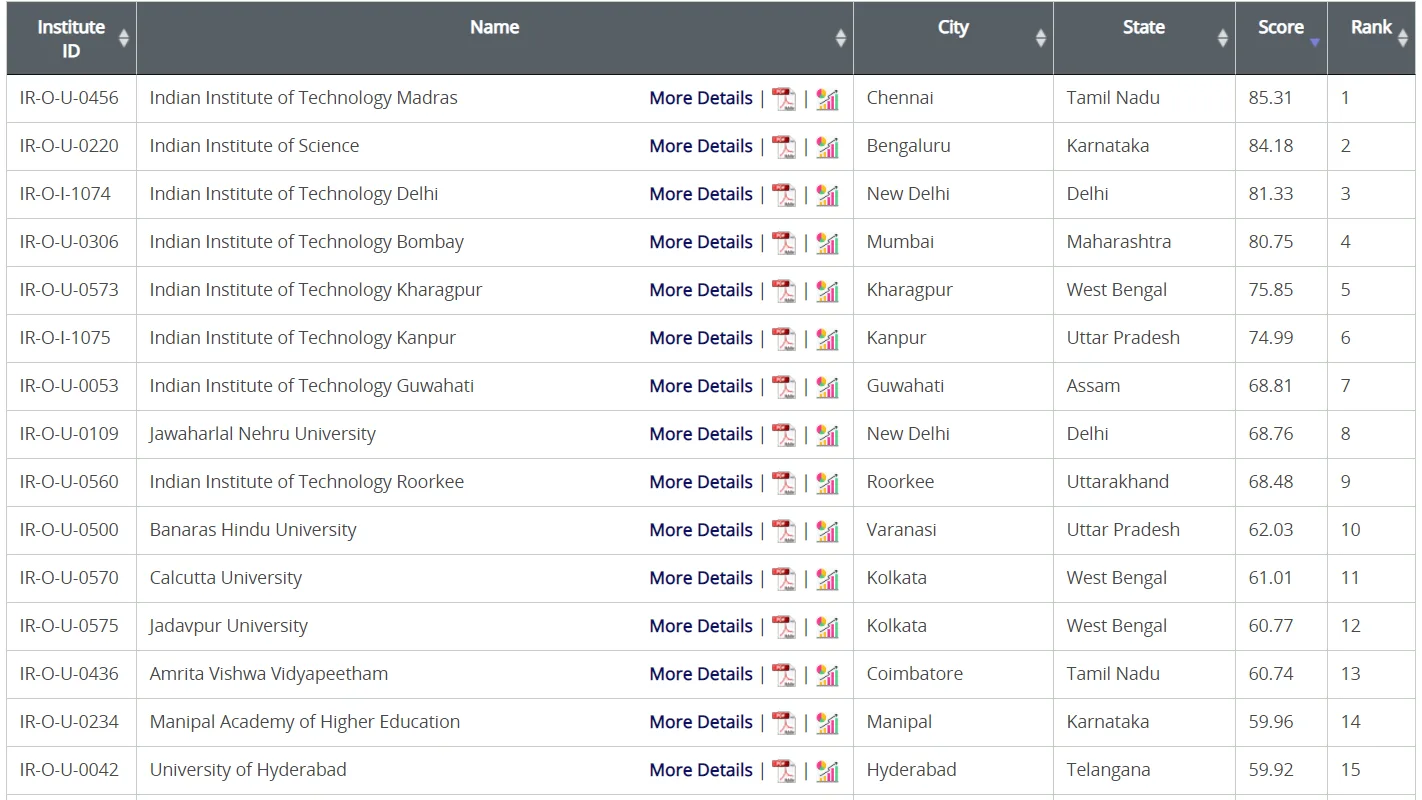Image resolution: width=1422 pixels, height=800 pixels.
Task: View the chart icon for Banaras Hindu University
Action: point(827,531)
